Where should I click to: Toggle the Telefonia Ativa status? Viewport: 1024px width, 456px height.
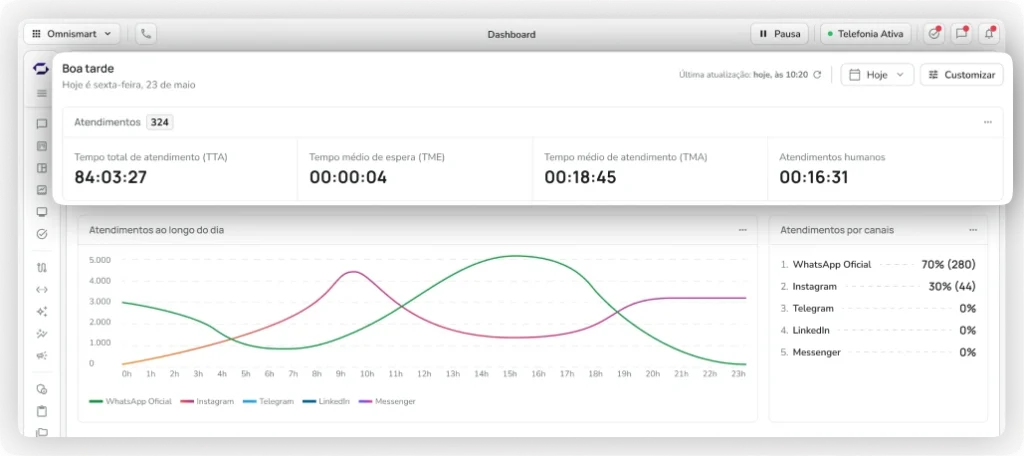click(x=865, y=33)
